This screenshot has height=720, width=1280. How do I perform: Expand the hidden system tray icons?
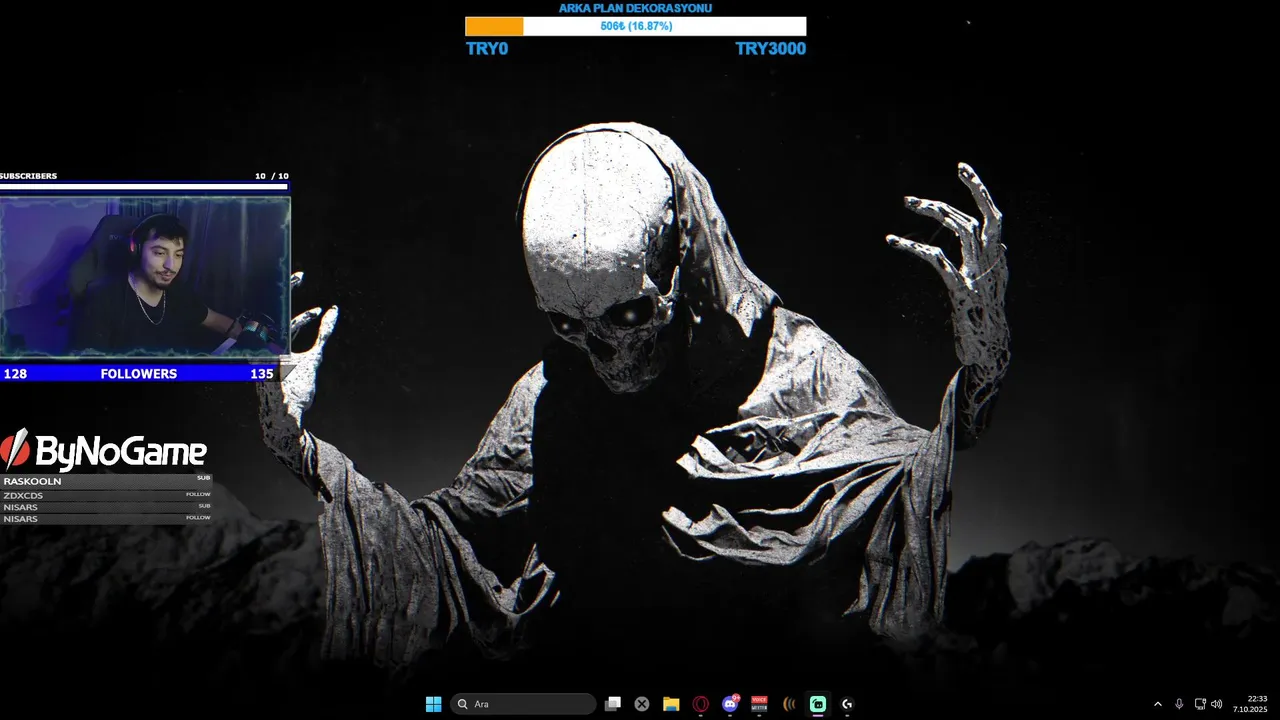pos(1158,704)
